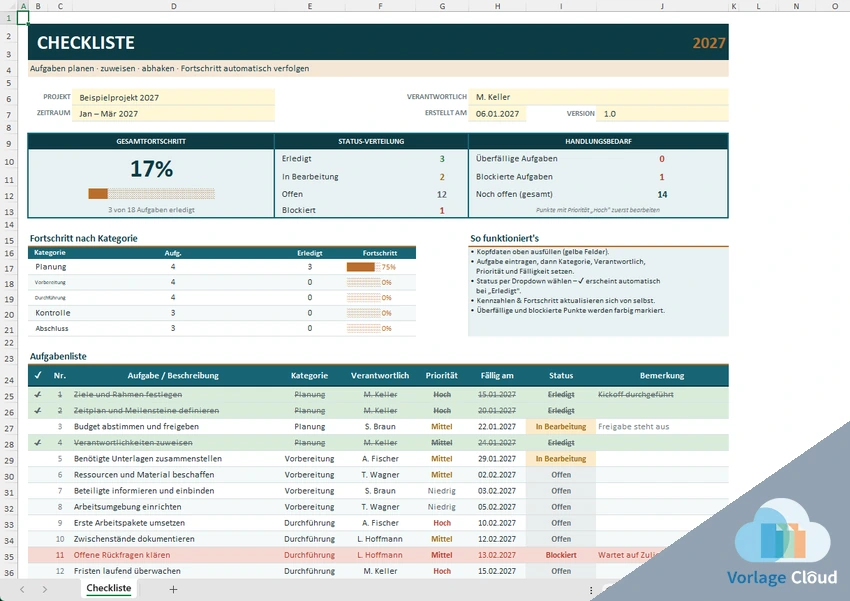
Task: Click the Gesamtfortschritt panel header
Action: [x=151, y=141]
